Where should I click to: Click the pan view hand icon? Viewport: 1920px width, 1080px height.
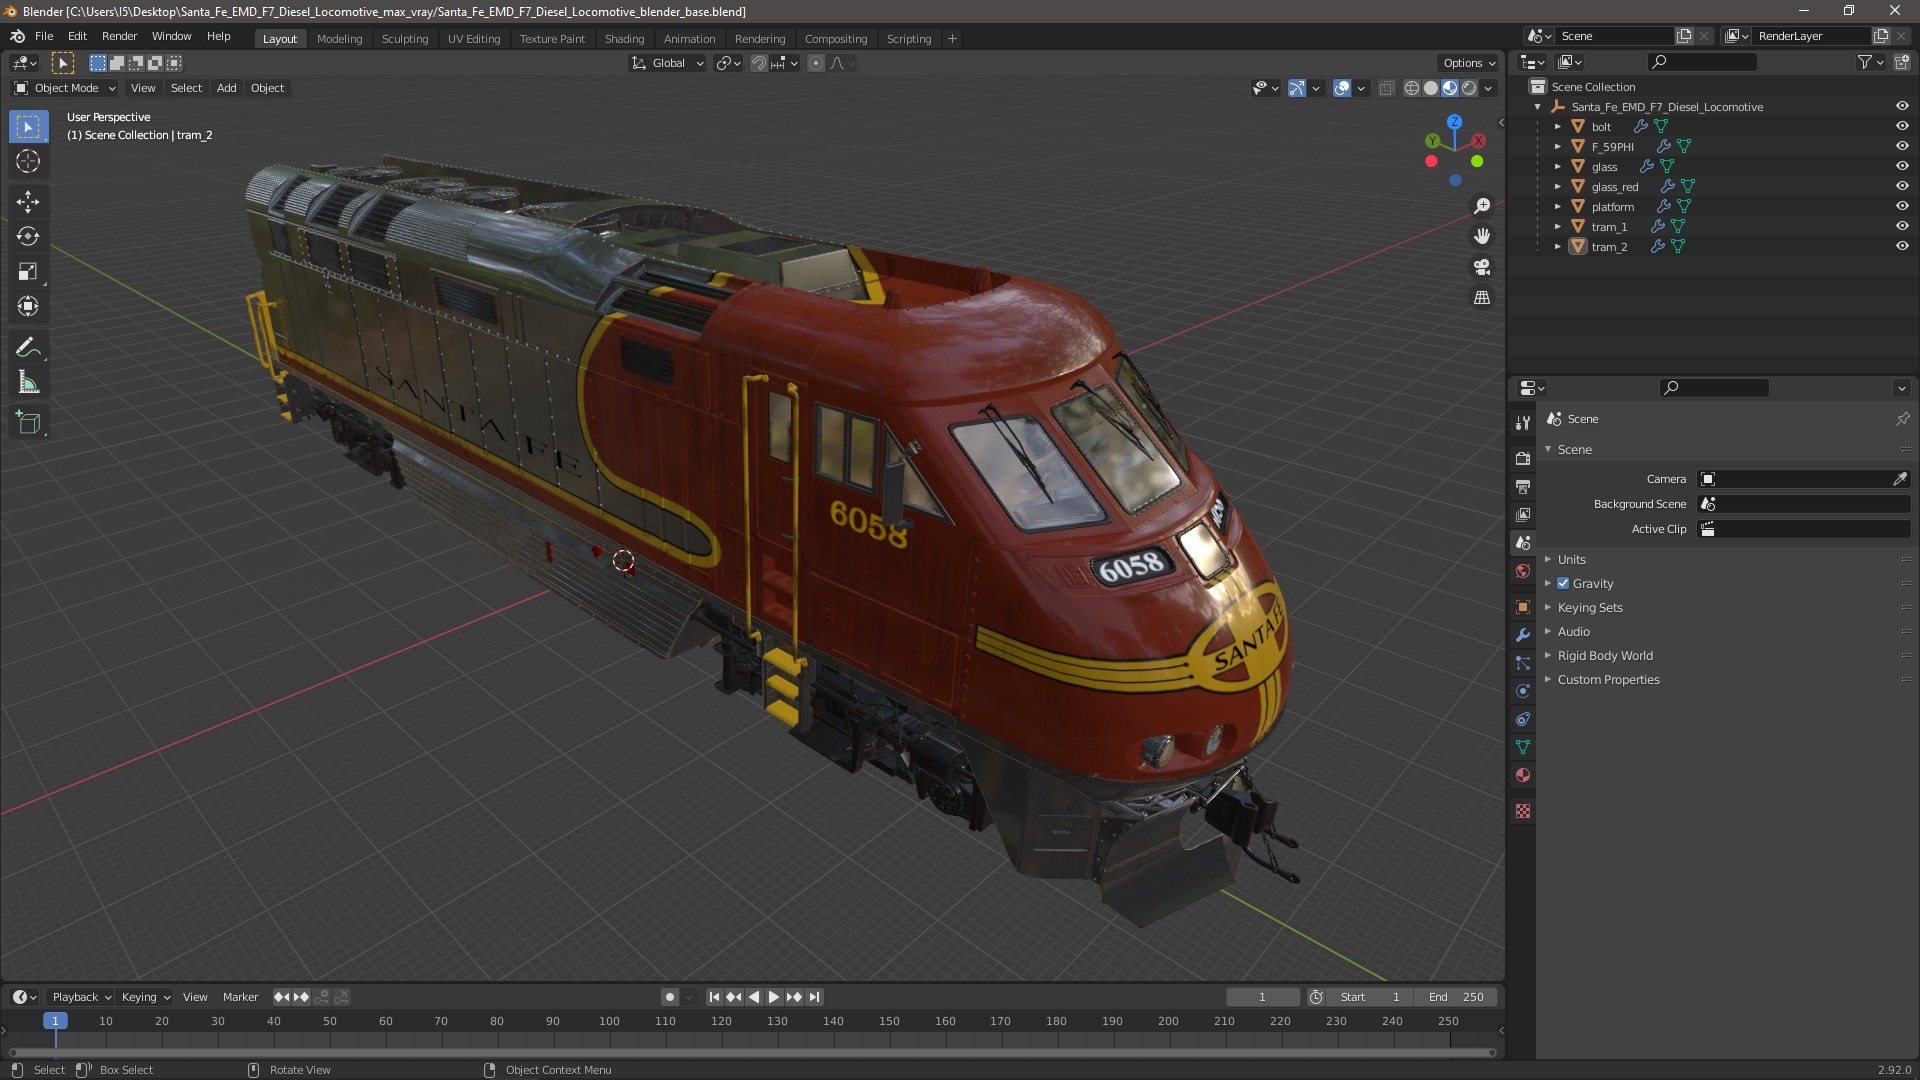pos(1482,236)
